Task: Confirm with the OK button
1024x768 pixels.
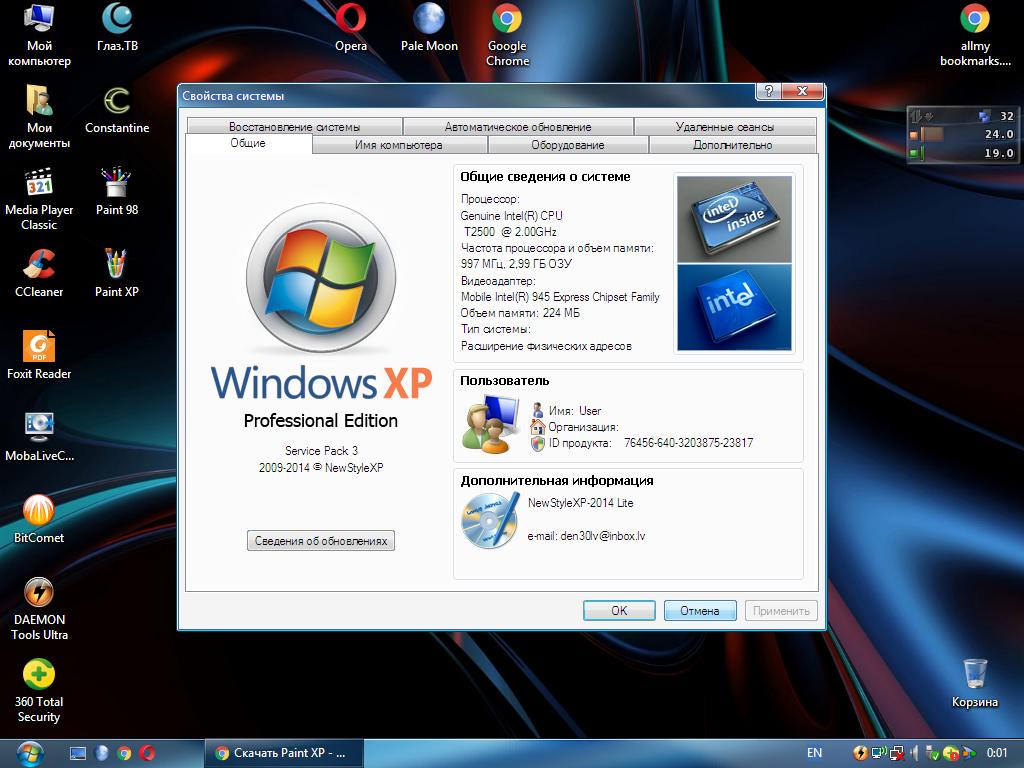Action: click(619, 611)
